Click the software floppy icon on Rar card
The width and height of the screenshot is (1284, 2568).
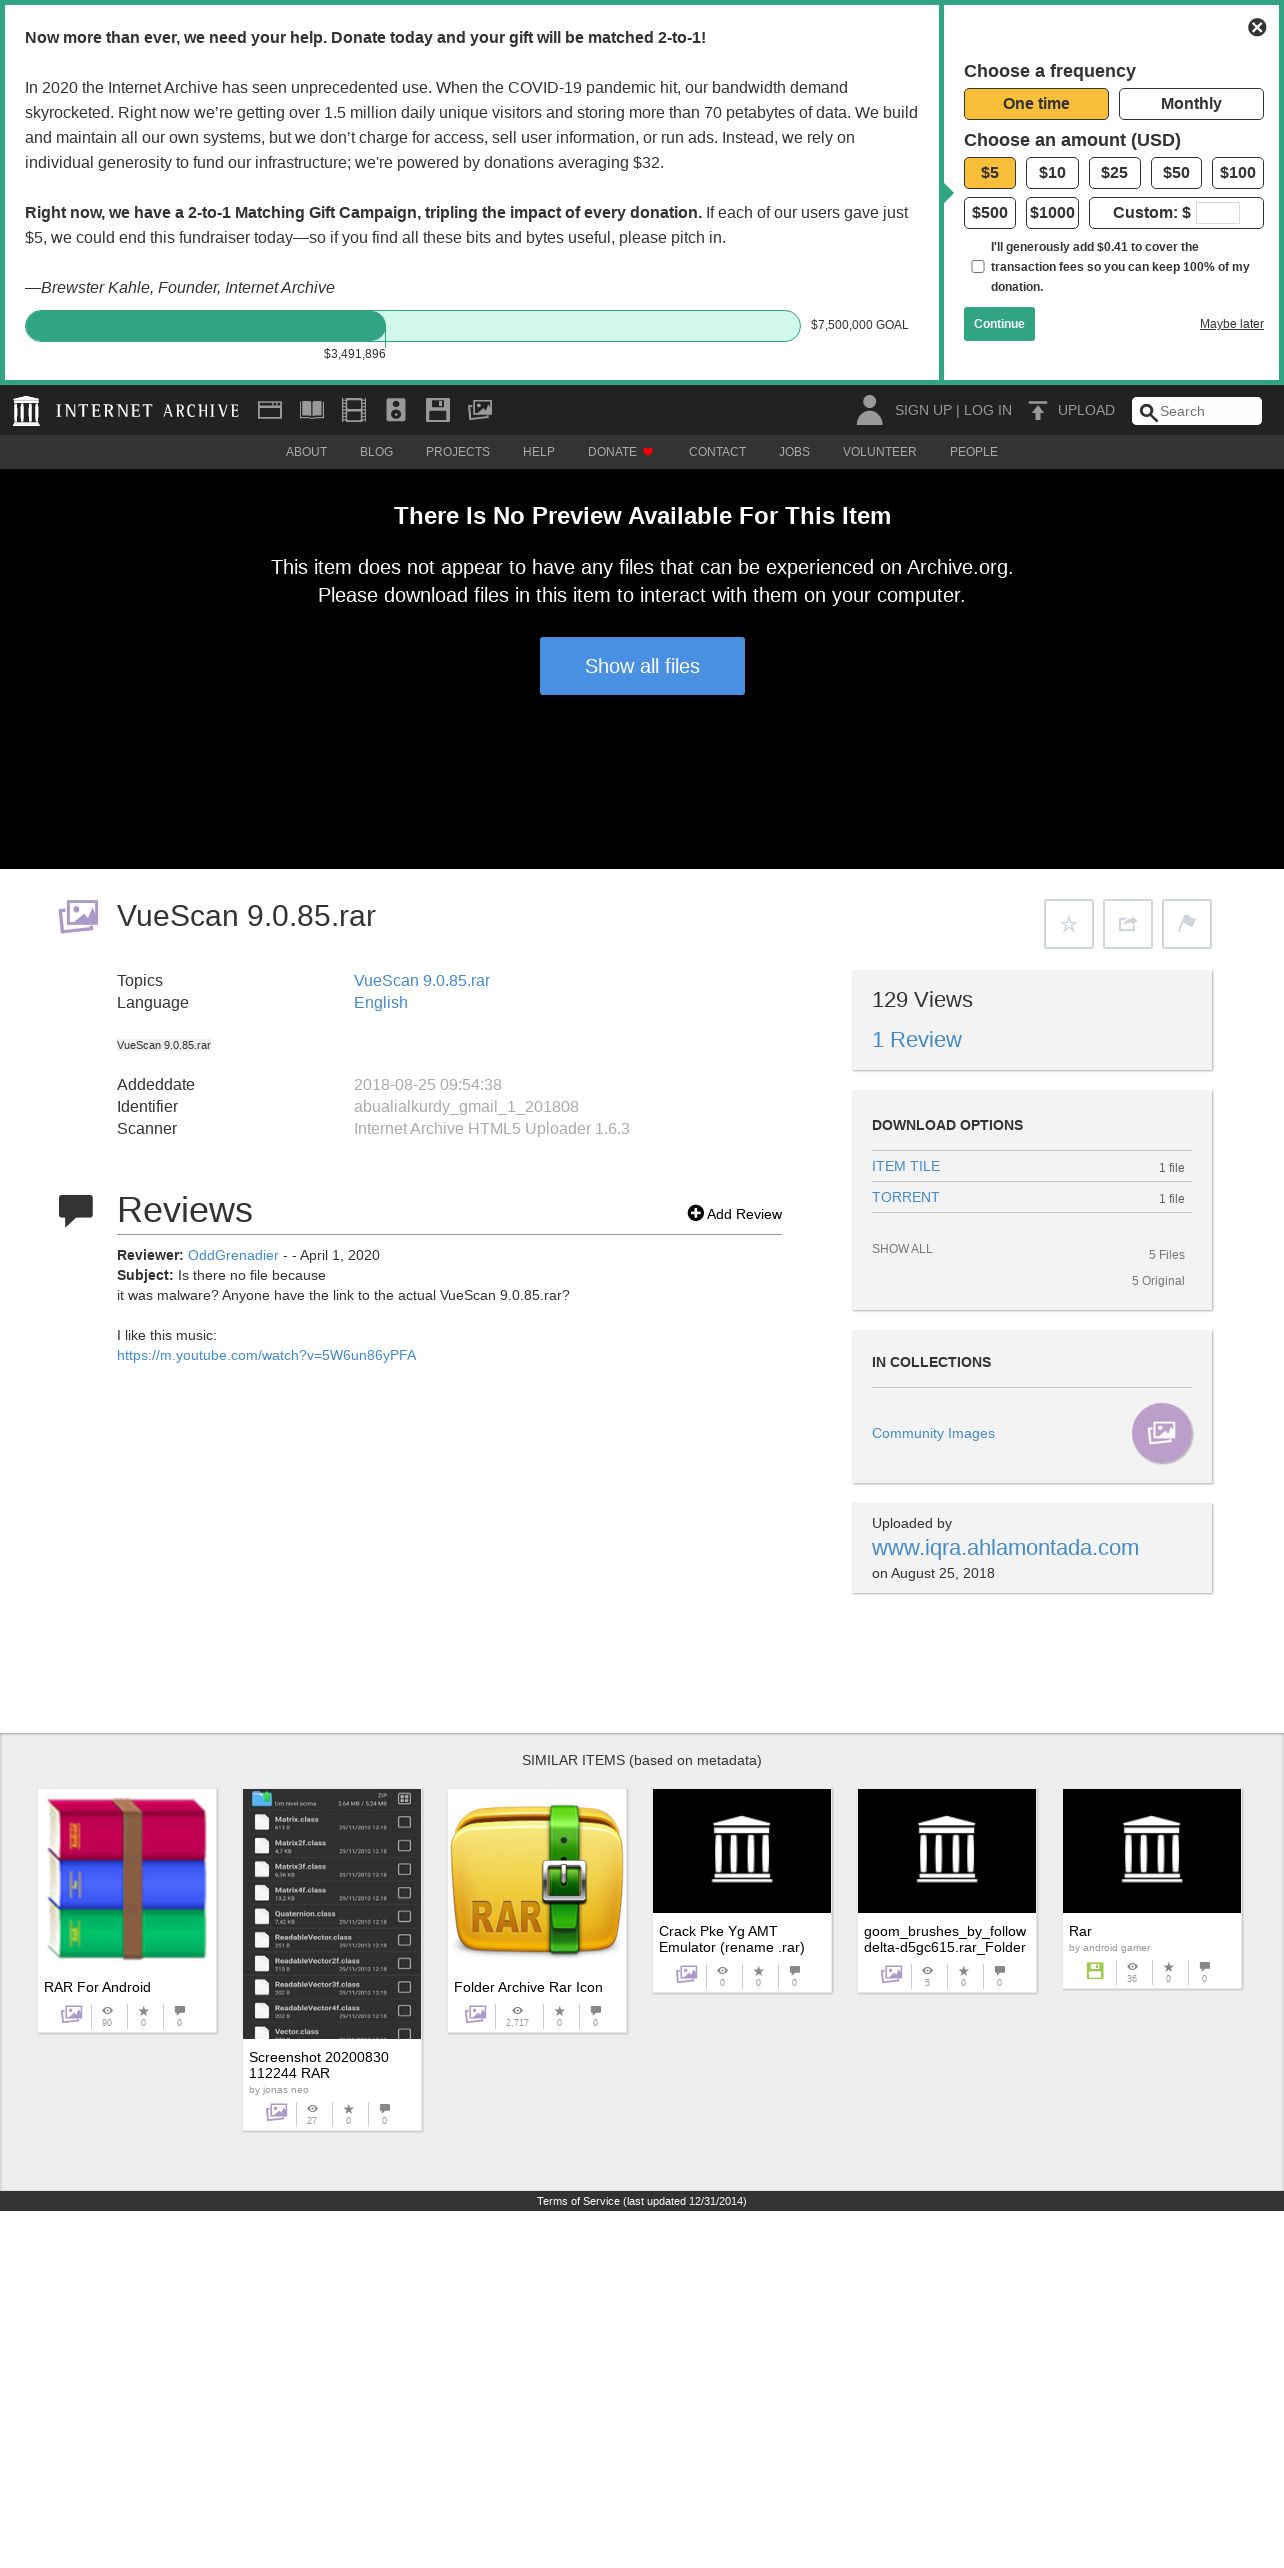(1095, 1970)
